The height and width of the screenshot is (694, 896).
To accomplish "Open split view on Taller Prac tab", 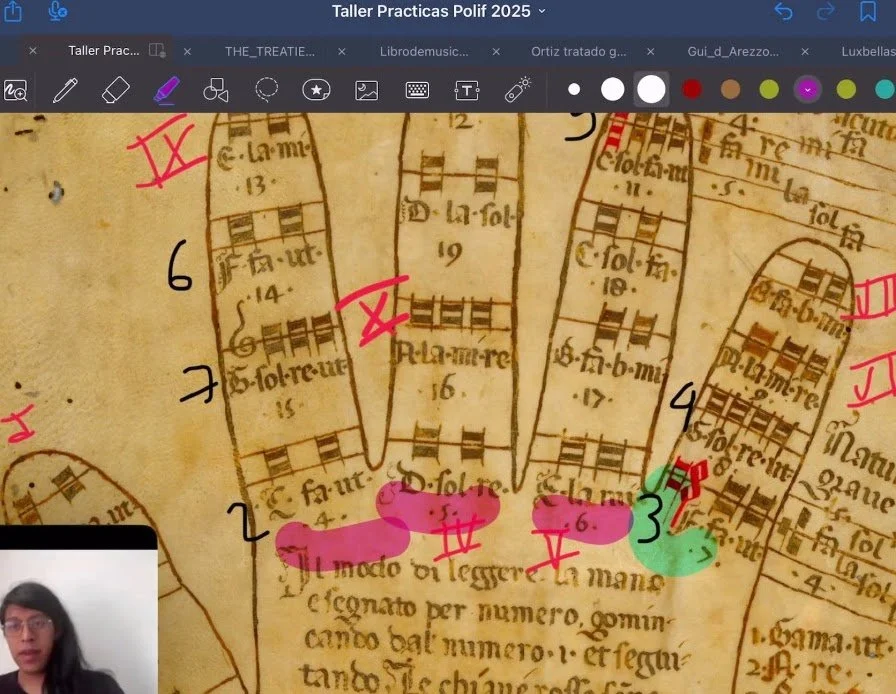I will (x=157, y=50).
